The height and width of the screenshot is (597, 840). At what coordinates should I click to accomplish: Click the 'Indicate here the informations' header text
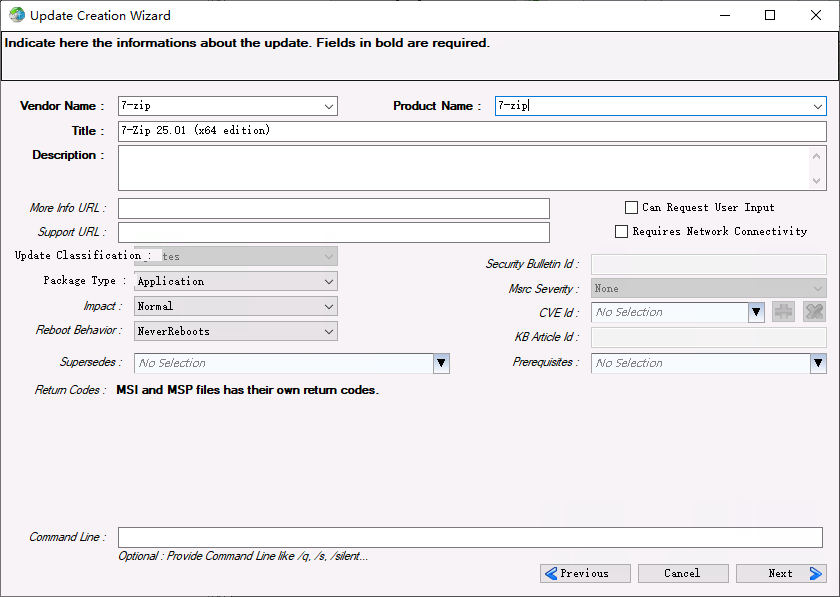[248, 43]
